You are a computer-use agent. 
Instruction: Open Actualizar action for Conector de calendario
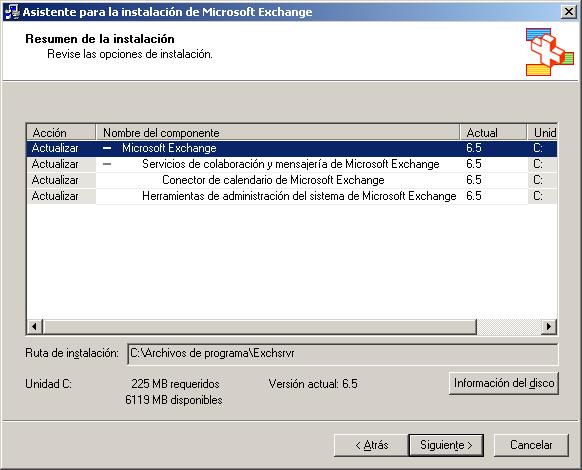55,180
